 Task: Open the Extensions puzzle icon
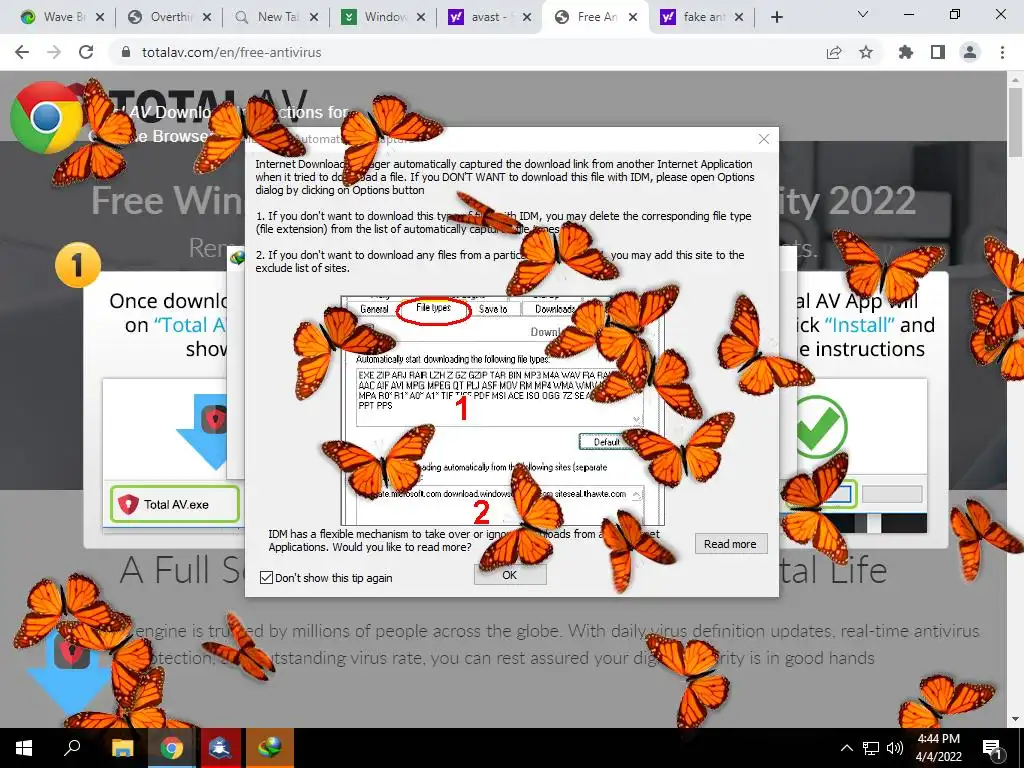pyautogui.click(x=906, y=52)
